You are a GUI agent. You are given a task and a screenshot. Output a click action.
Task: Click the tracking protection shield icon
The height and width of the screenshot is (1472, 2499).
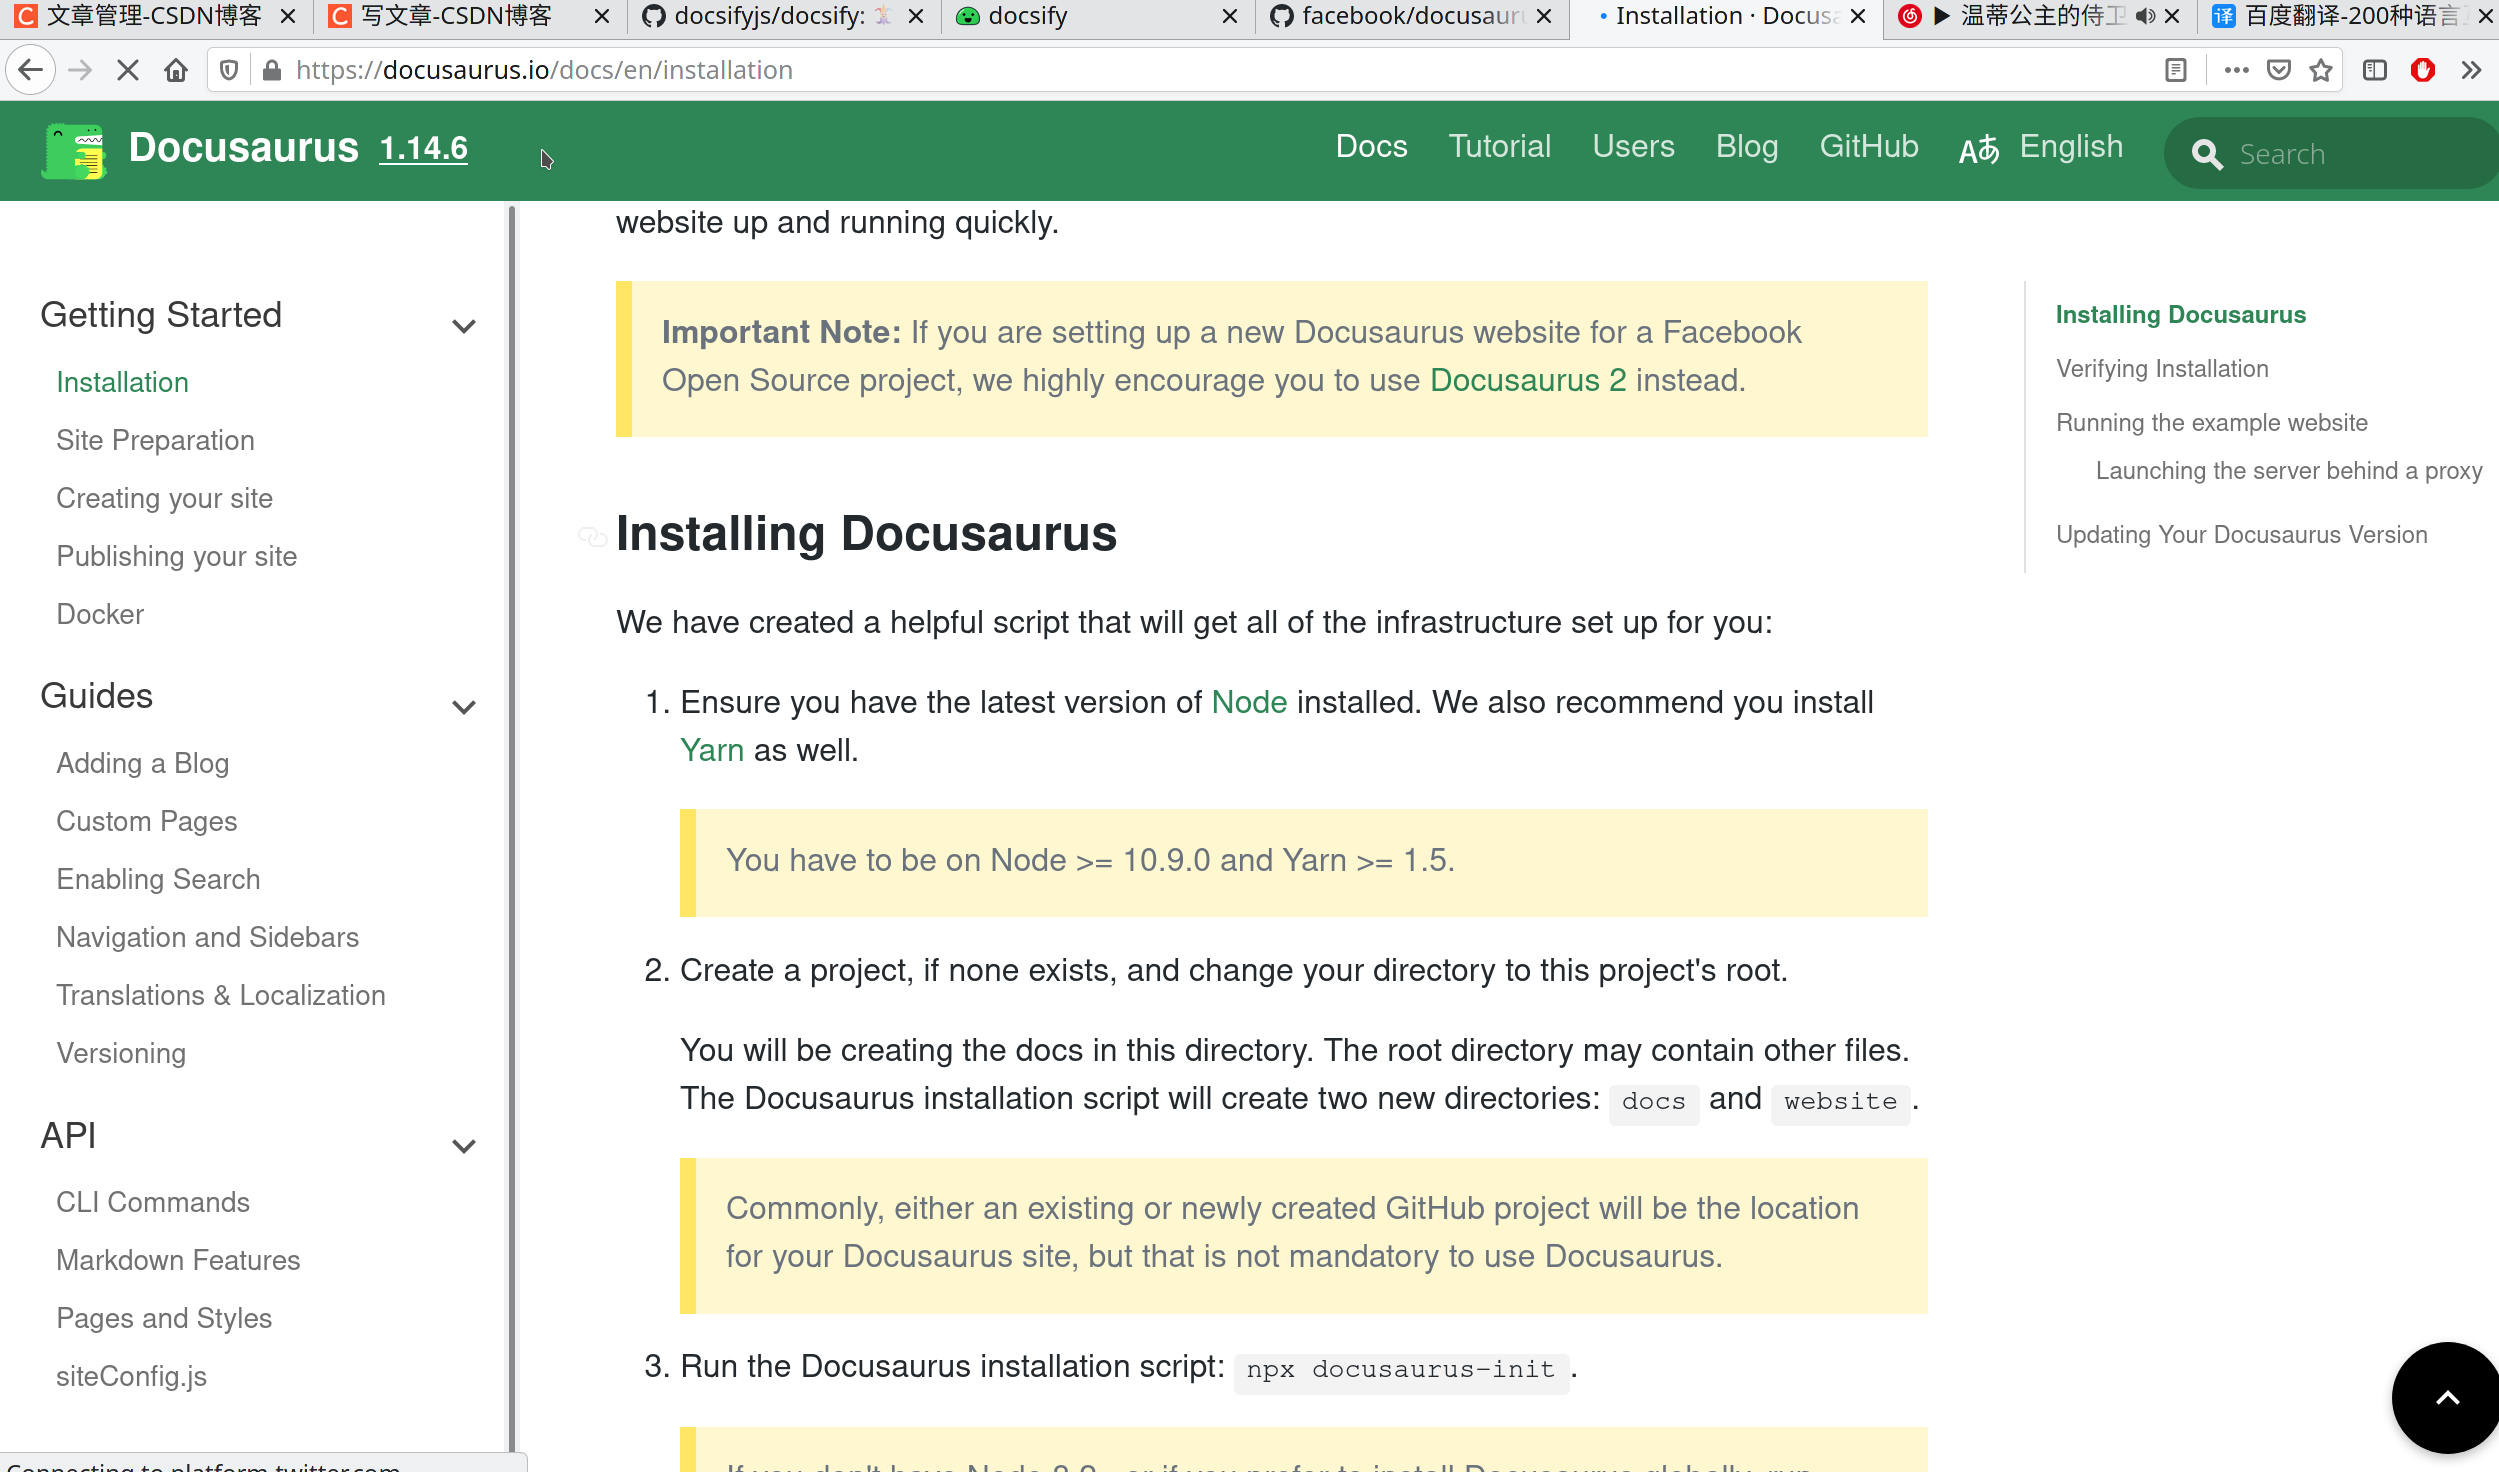tap(229, 69)
